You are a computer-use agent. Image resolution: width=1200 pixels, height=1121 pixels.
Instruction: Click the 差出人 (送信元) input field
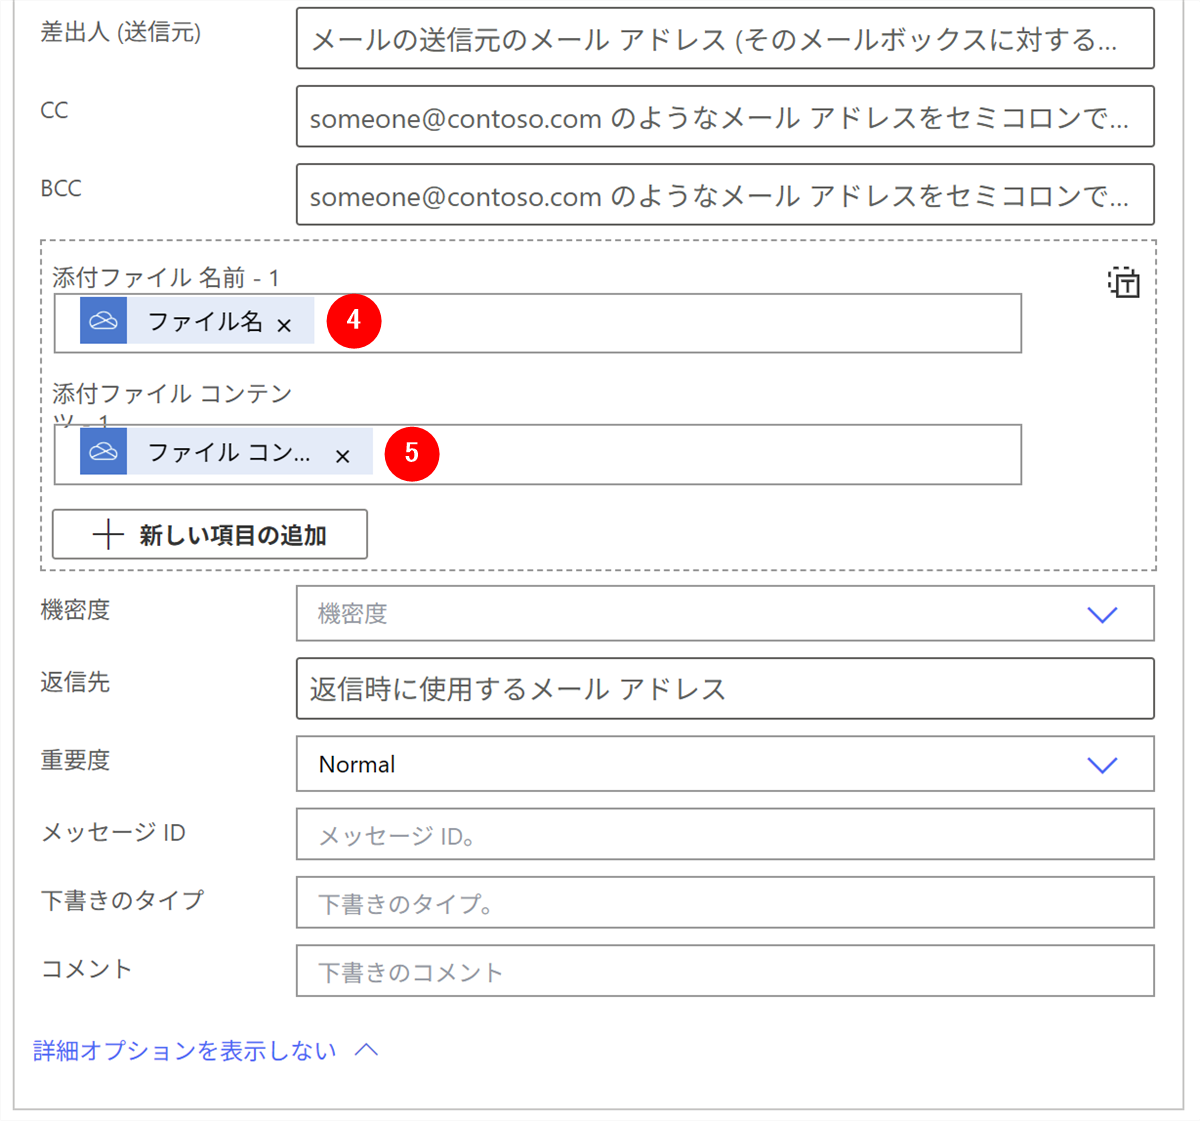coord(724,39)
